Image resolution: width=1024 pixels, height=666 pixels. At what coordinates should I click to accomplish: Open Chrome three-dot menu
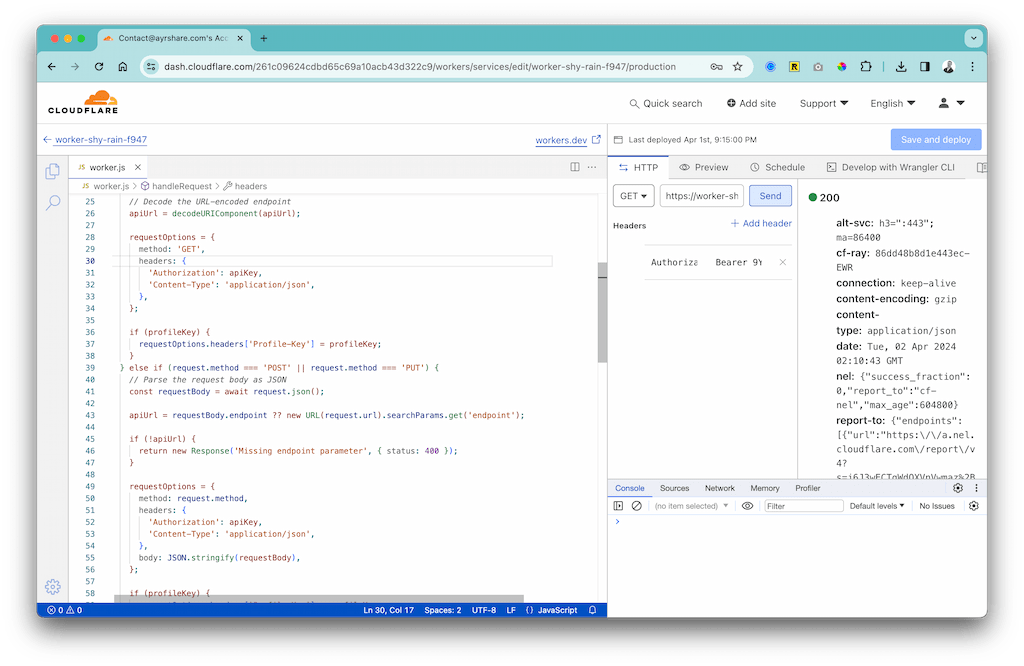(972, 67)
